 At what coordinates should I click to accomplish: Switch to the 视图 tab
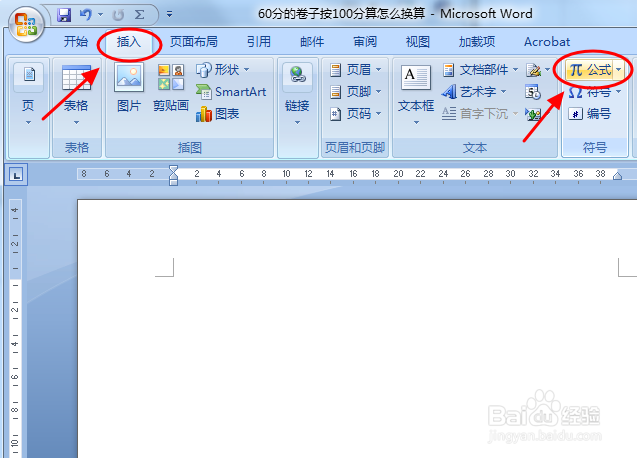pyautogui.click(x=418, y=41)
